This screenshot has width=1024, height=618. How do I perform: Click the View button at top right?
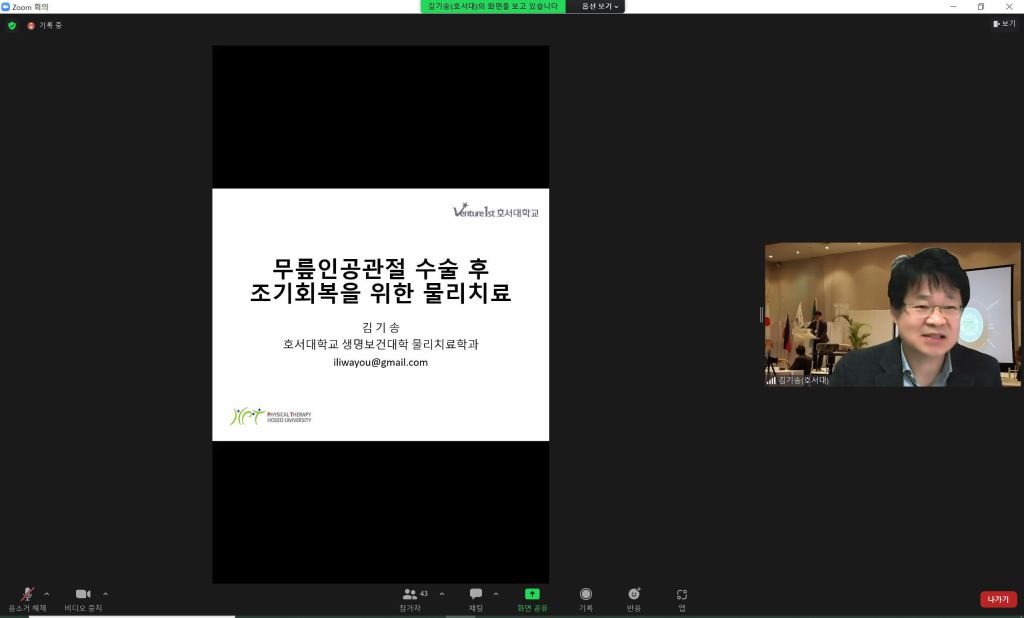tap(1004, 24)
